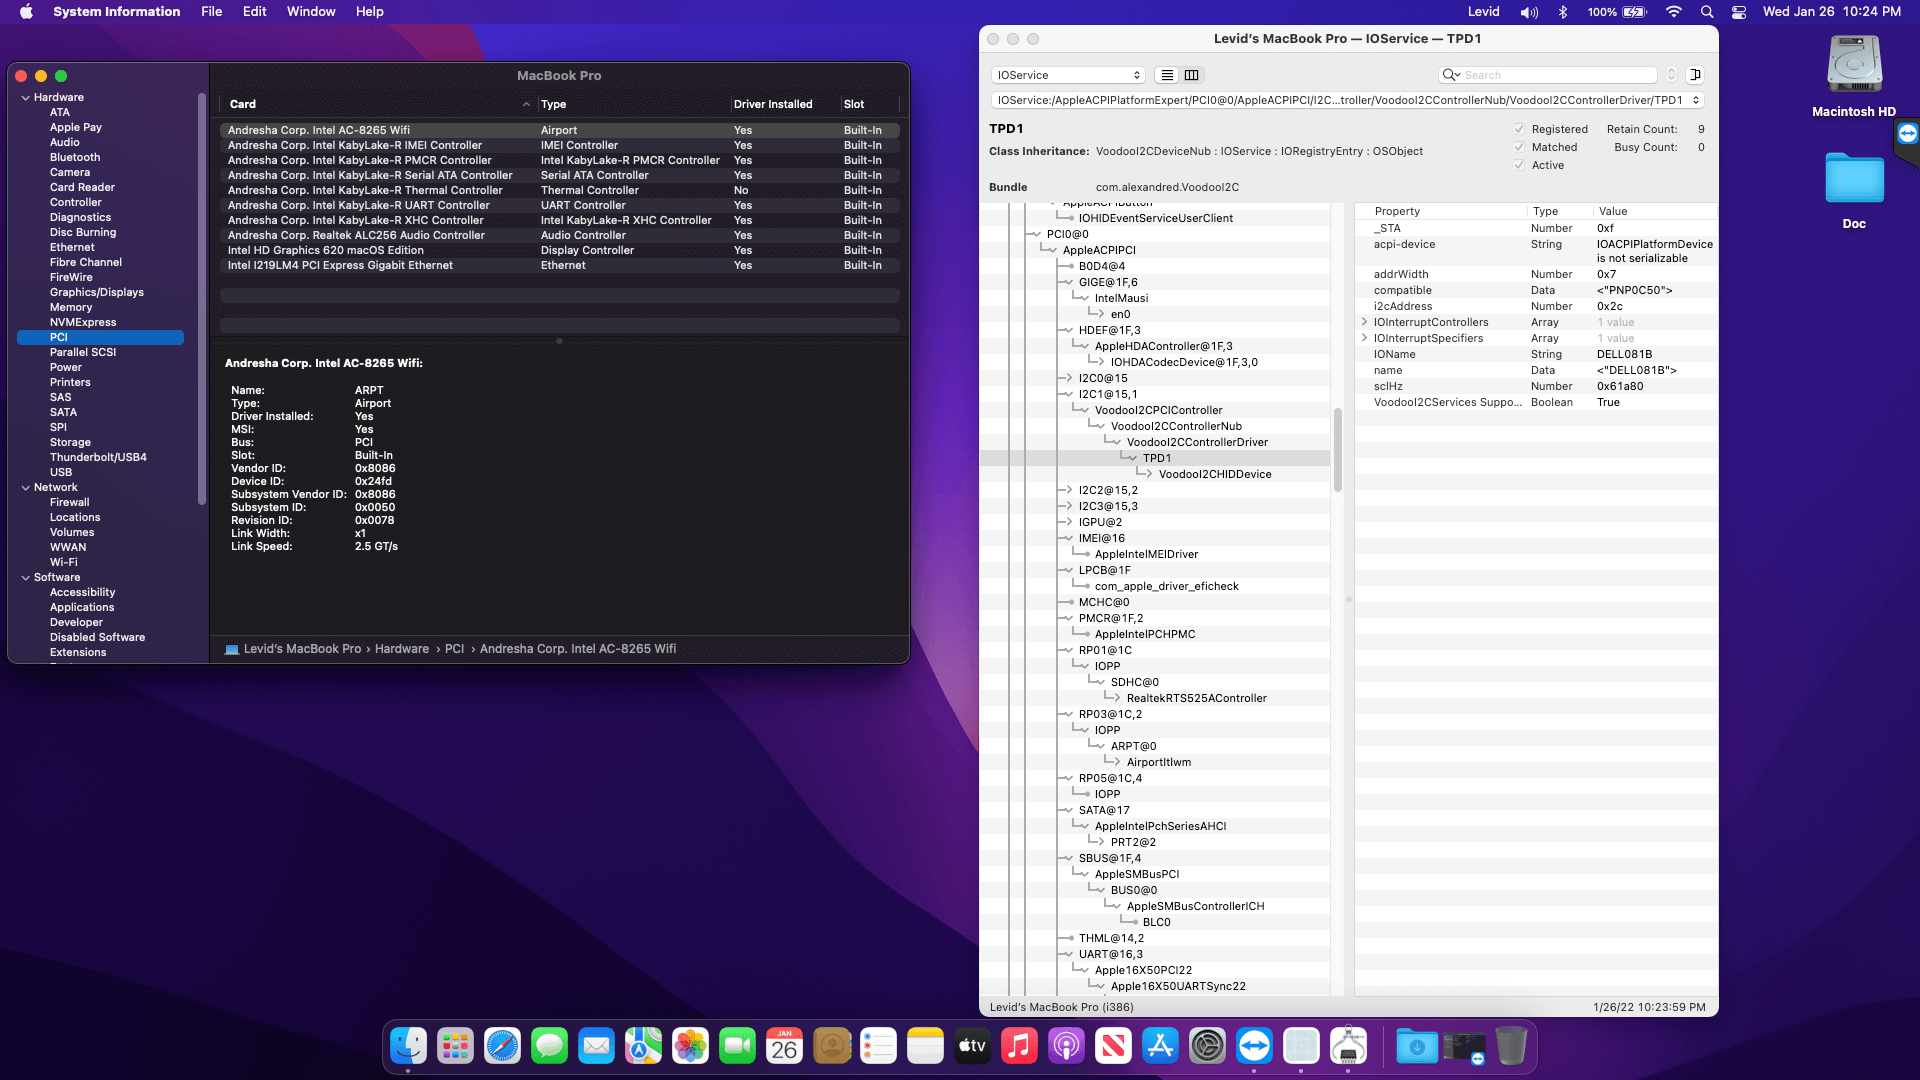Open the Apple menu
This screenshot has width=1920, height=1080.
pyautogui.click(x=27, y=12)
